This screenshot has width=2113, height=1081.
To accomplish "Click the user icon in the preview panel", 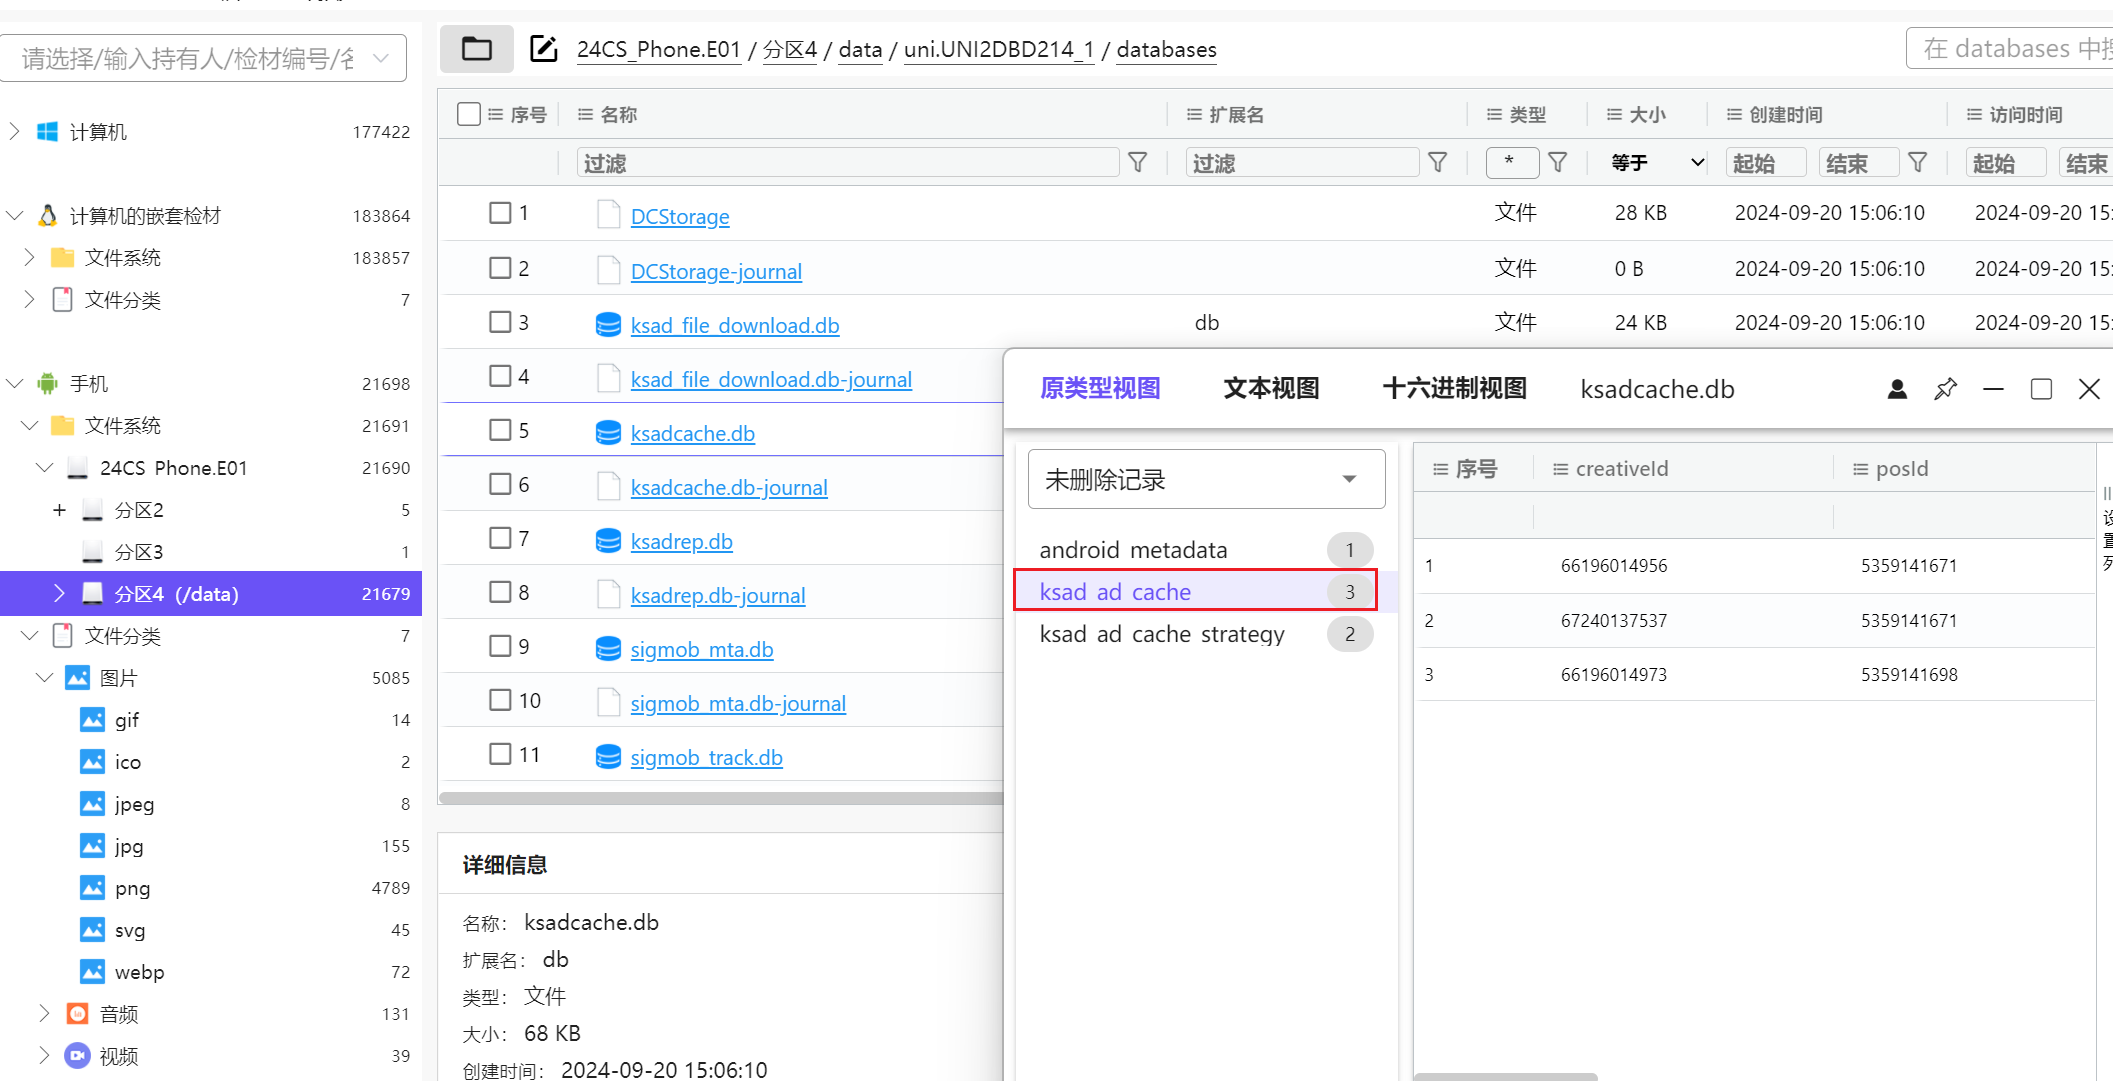I will click(x=1896, y=389).
